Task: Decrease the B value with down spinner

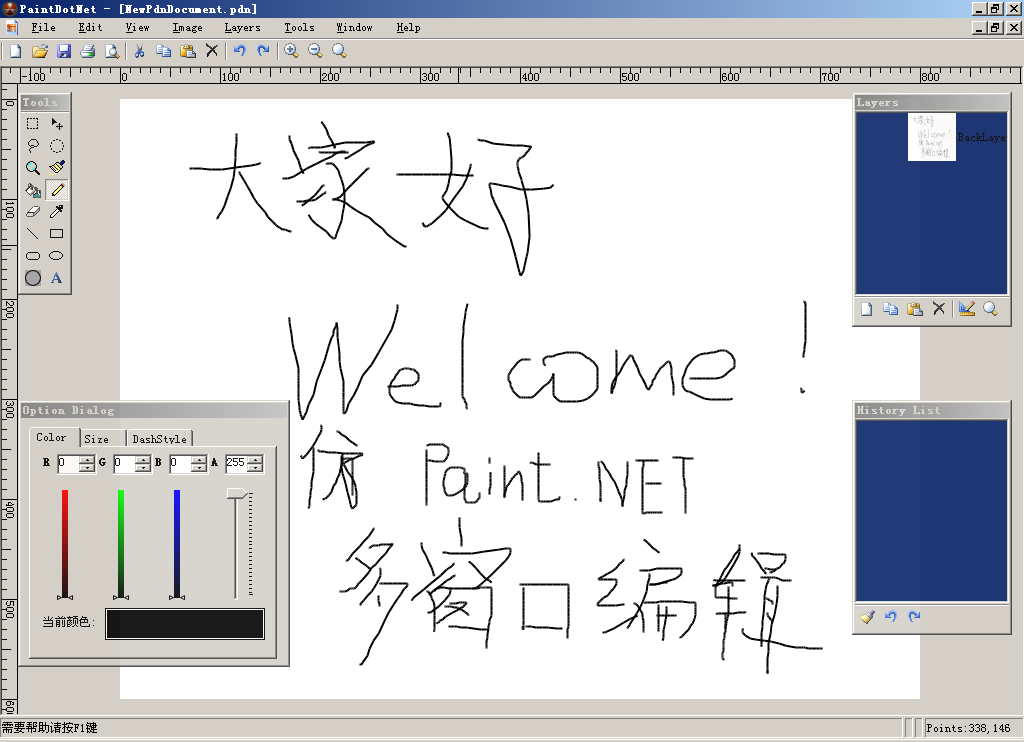Action: coord(199,468)
